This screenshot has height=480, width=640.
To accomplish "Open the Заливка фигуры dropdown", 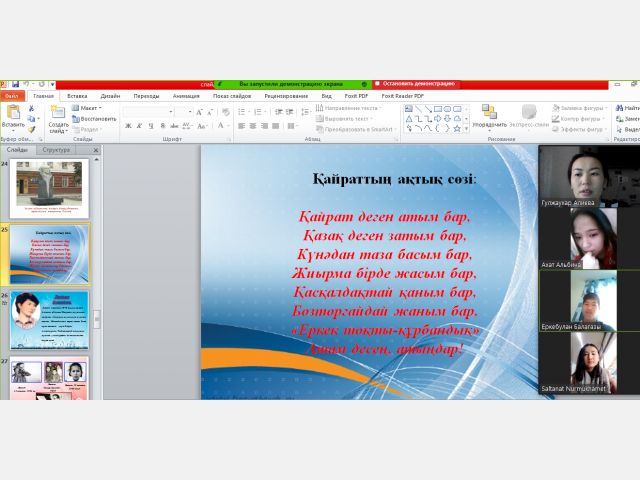I will [580, 108].
